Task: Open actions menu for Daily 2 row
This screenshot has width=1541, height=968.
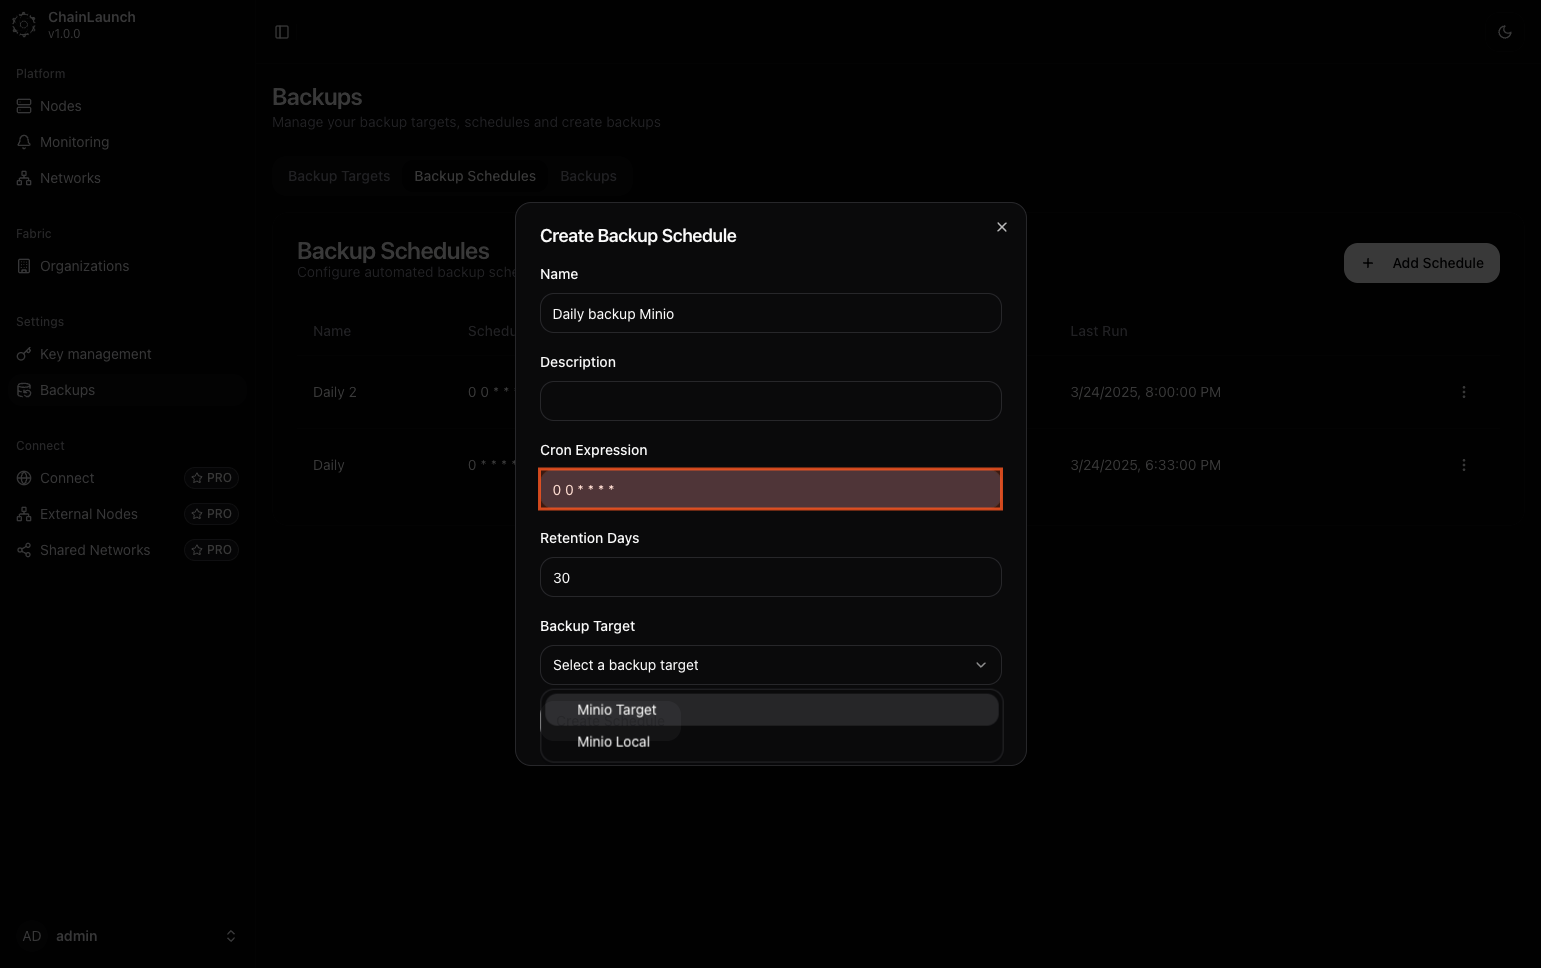Action: [1463, 392]
